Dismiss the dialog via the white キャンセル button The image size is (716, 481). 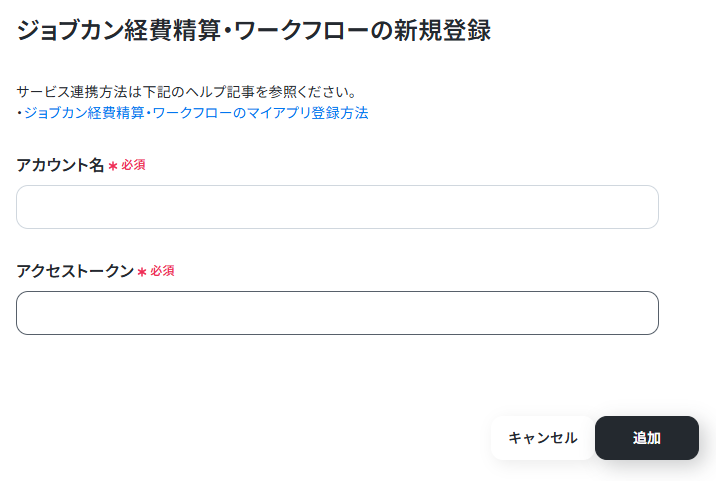542,438
